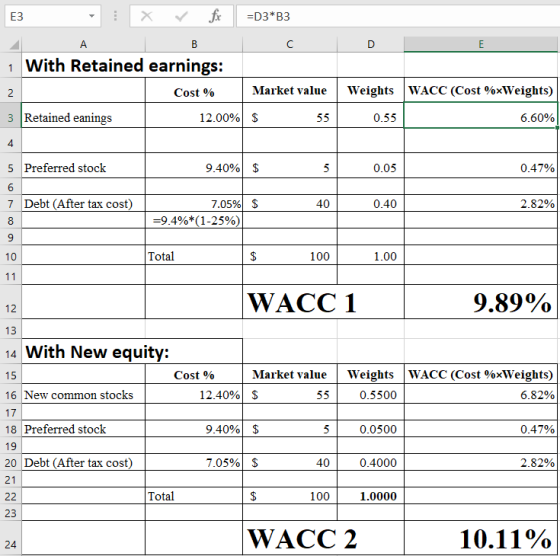Select column C header
This screenshot has width=560, height=556.
tap(290, 45)
